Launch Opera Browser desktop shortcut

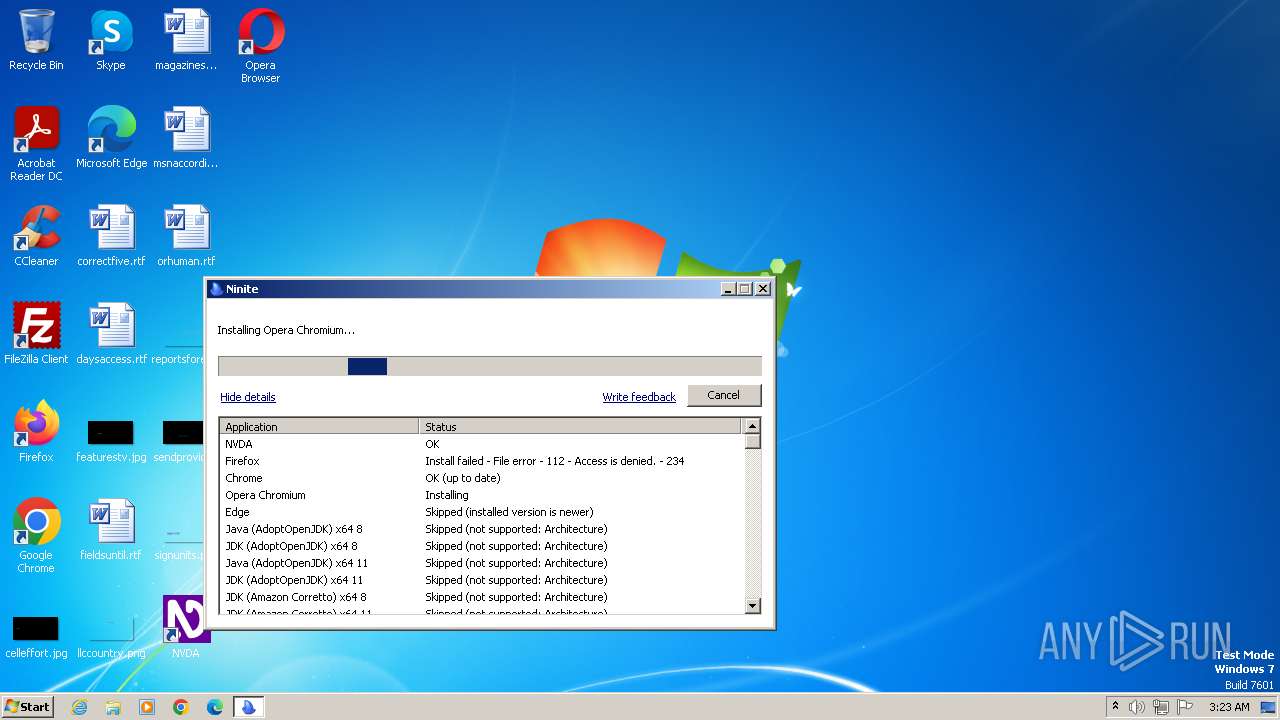click(x=260, y=46)
